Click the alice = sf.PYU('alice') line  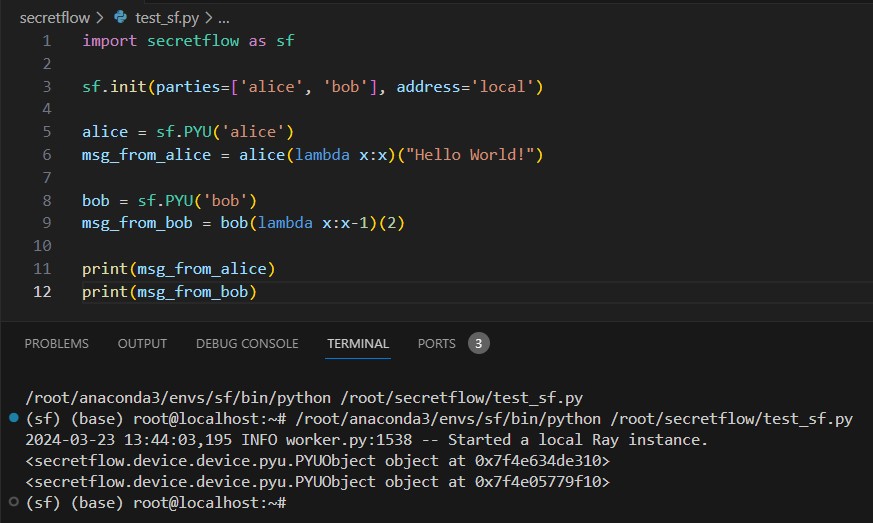coord(188,132)
